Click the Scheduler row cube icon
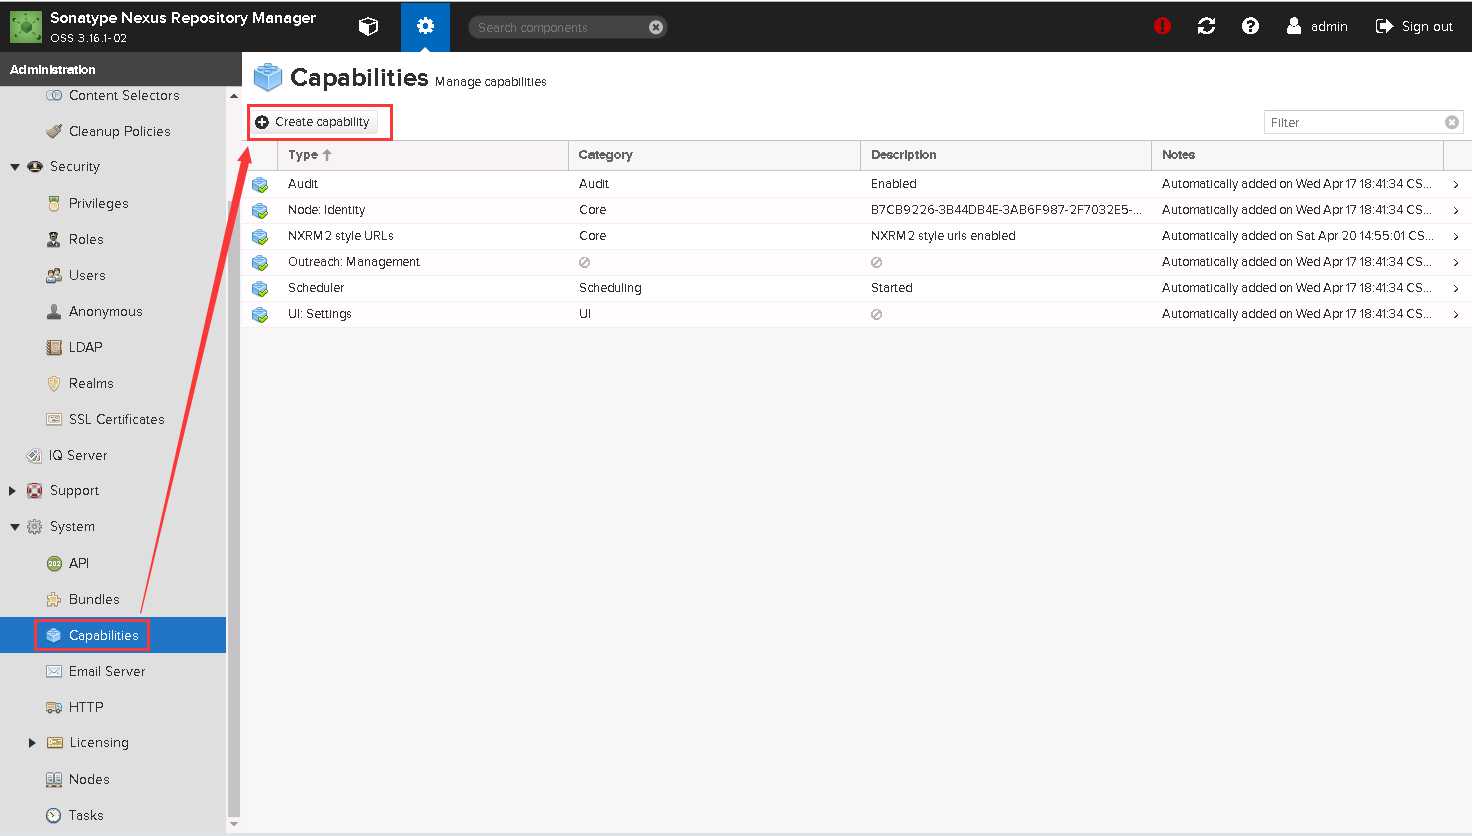Image resolution: width=1472 pixels, height=836 pixels. point(260,288)
